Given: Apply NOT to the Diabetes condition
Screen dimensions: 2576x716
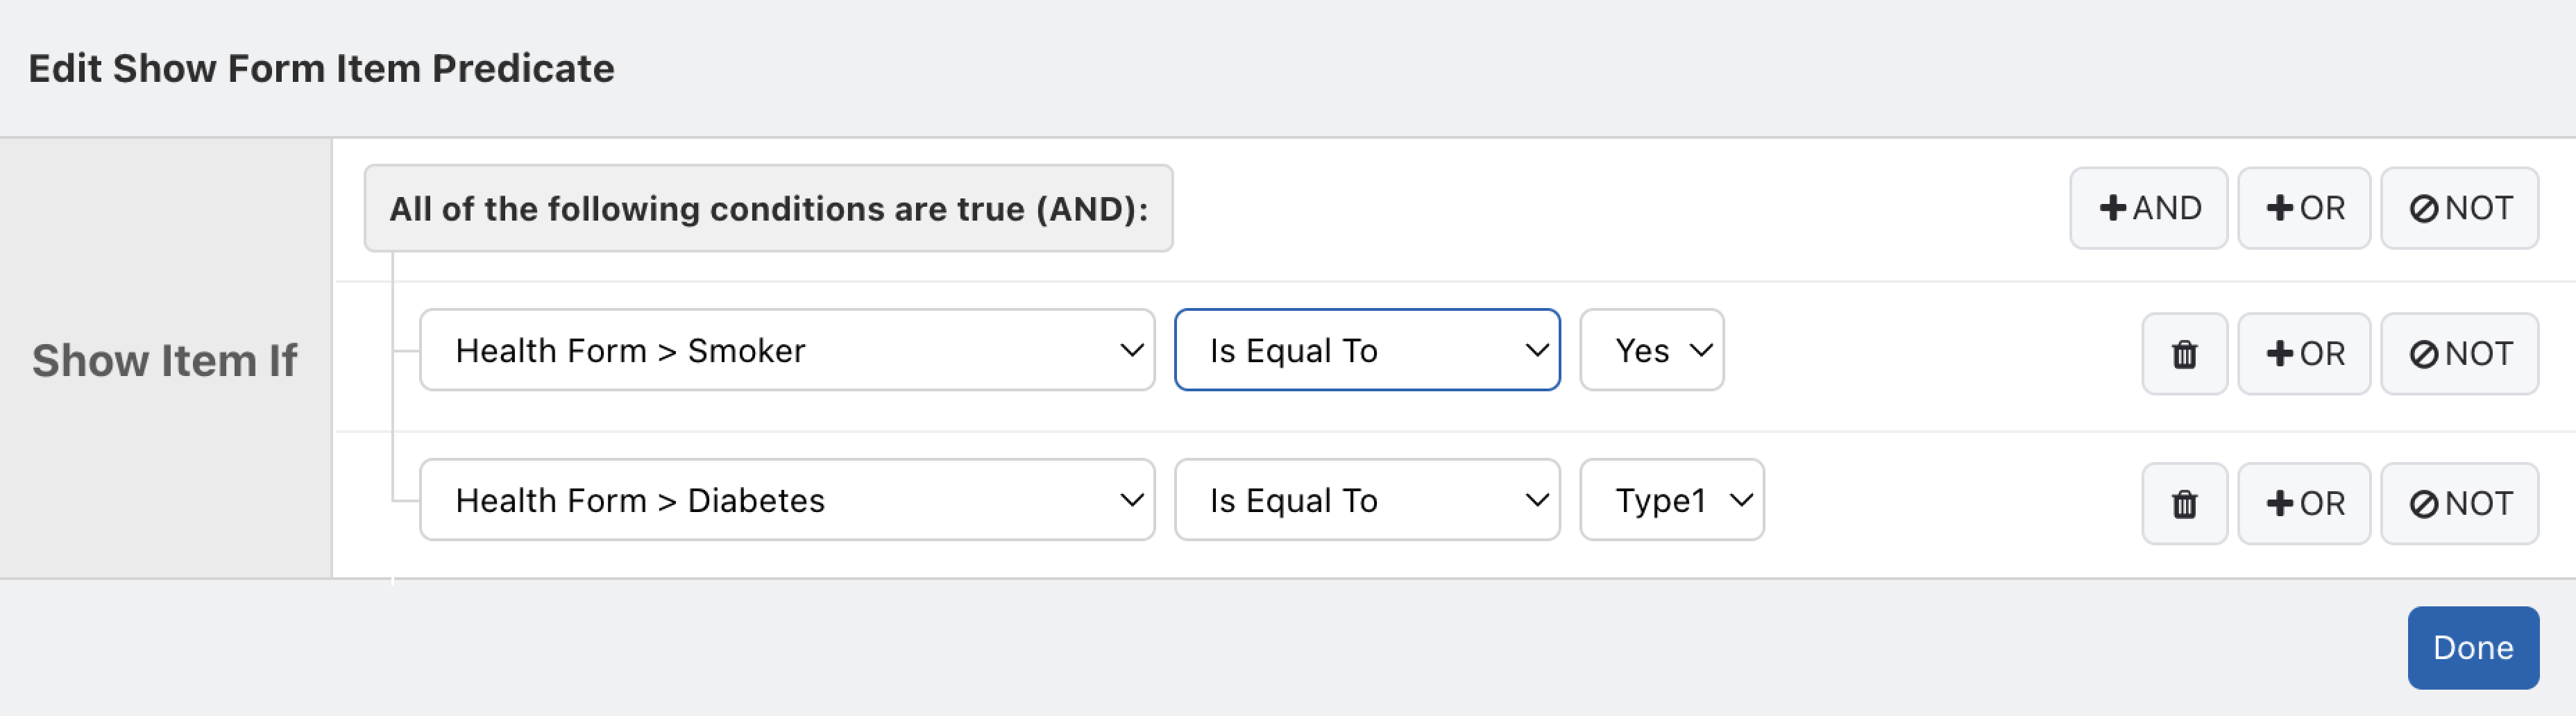Looking at the screenshot, I should (x=2459, y=504).
